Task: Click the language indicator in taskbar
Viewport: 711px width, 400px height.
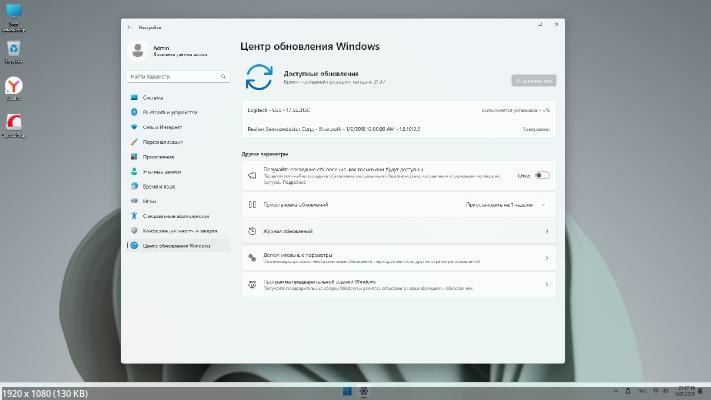Action: pos(642,391)
